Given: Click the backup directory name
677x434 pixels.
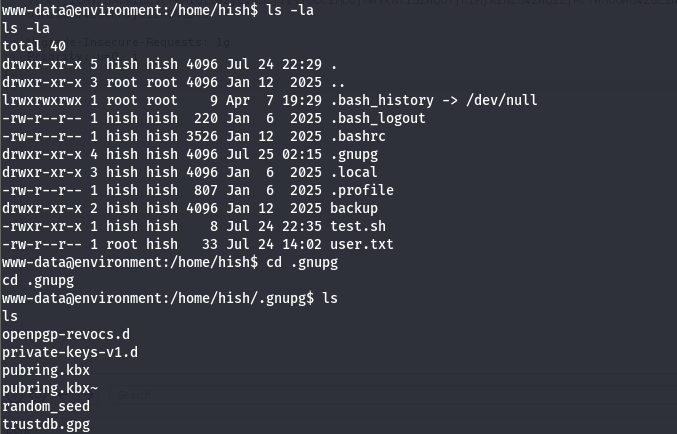Looking at the screenshot, I should point(353,208).
